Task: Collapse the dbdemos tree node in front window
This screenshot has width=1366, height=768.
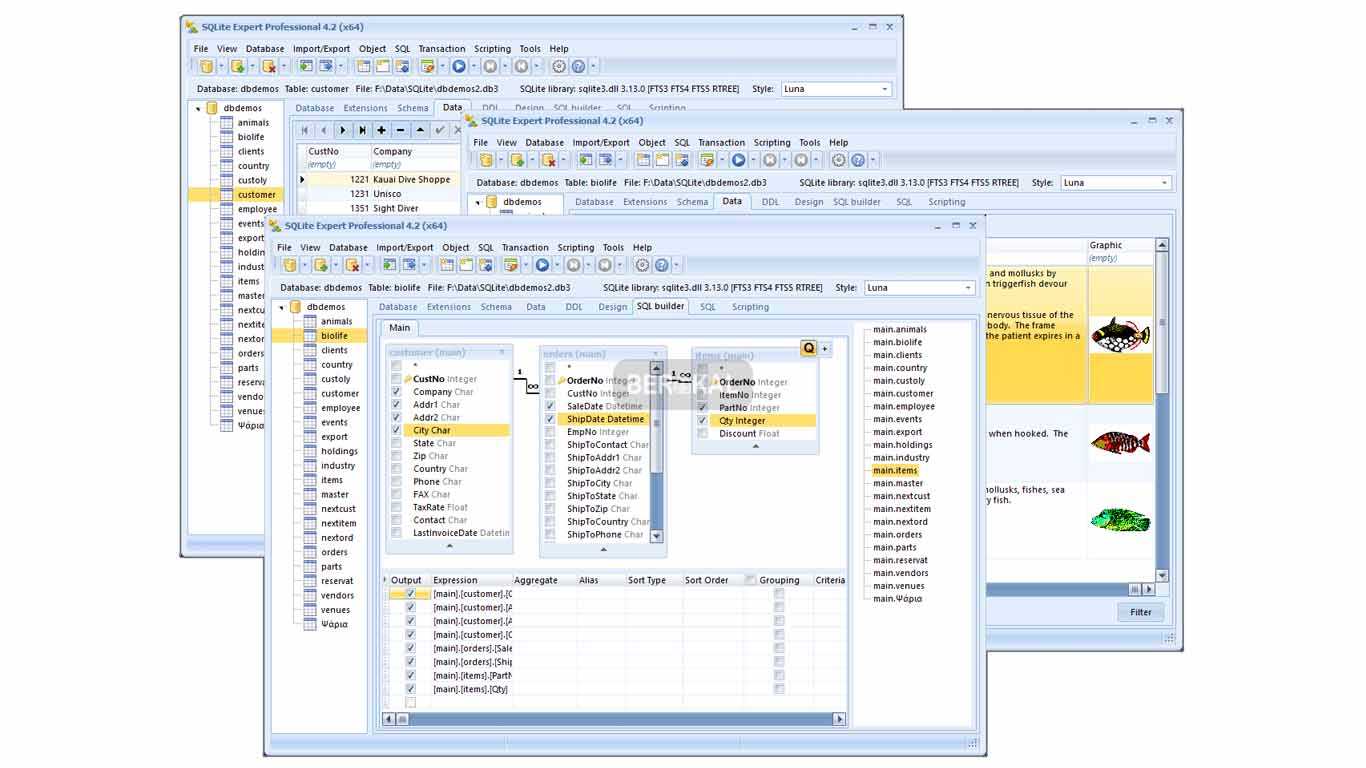Action: 281,307
